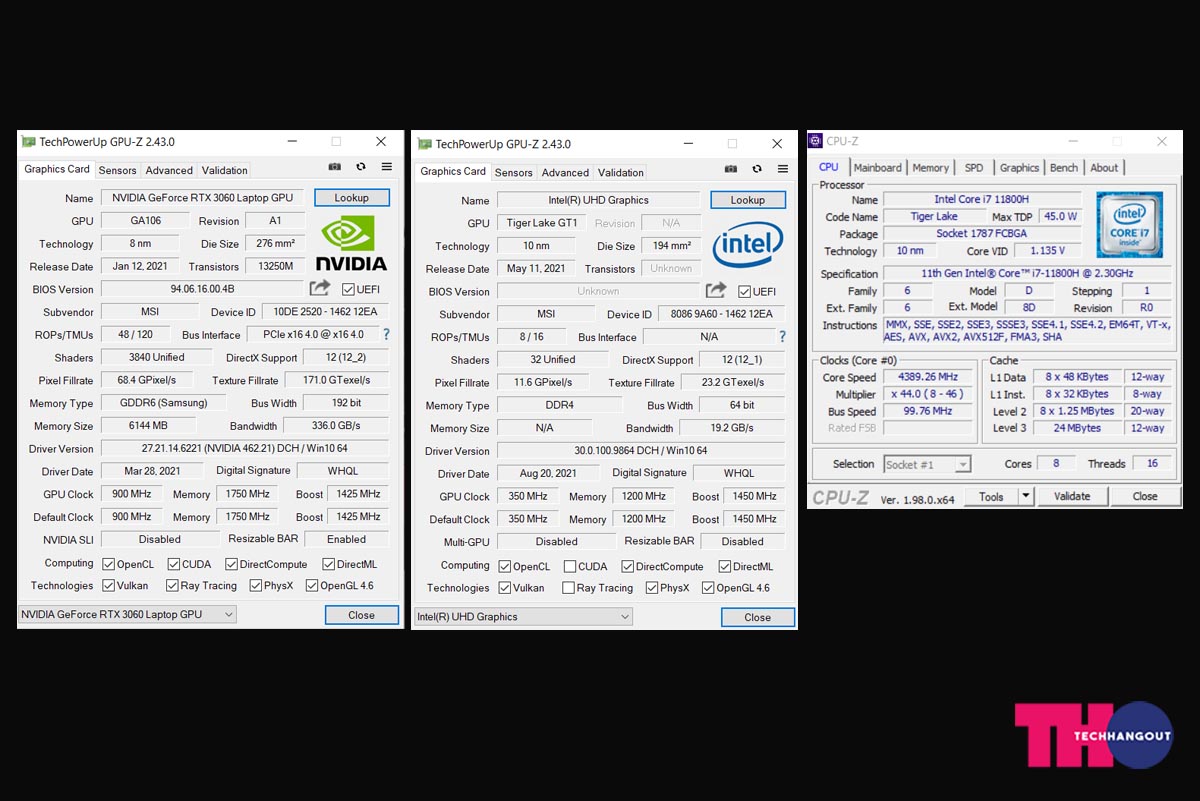Toggle CUDA checkbox in Intel GPU-Z window

[x=569, y=566]
